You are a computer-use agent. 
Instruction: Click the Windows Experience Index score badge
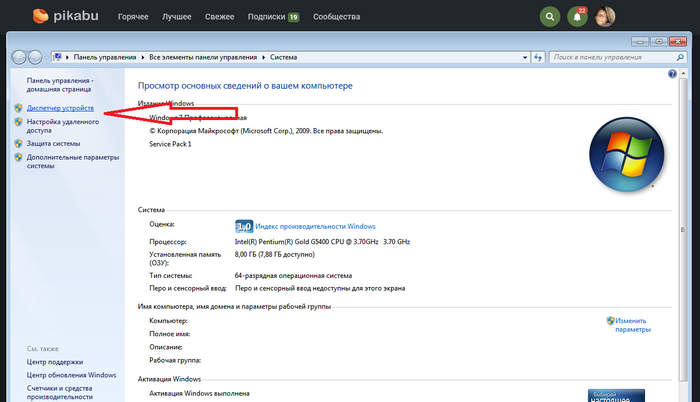(x=243, y=226)
